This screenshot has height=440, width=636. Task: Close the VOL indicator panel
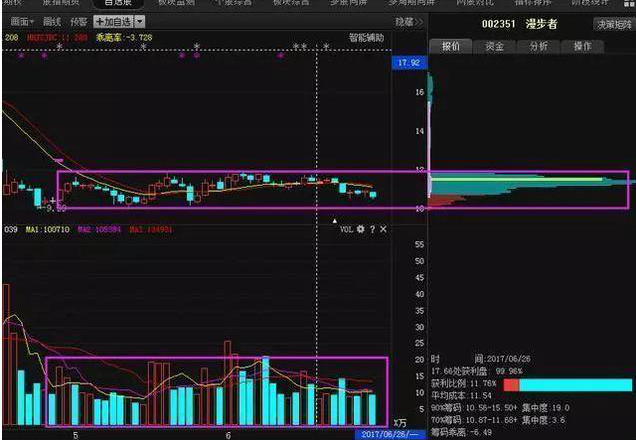[384, 229]
